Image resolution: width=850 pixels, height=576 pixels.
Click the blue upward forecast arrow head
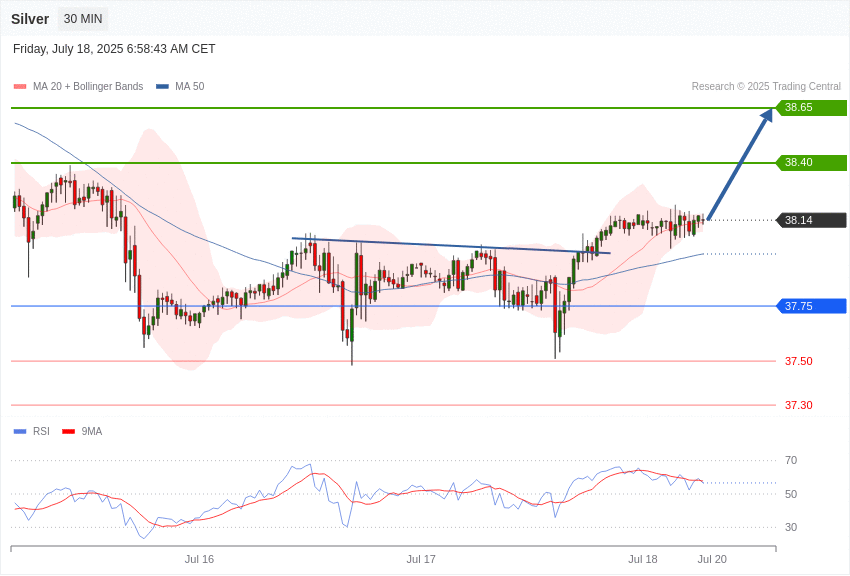(767, 115)
